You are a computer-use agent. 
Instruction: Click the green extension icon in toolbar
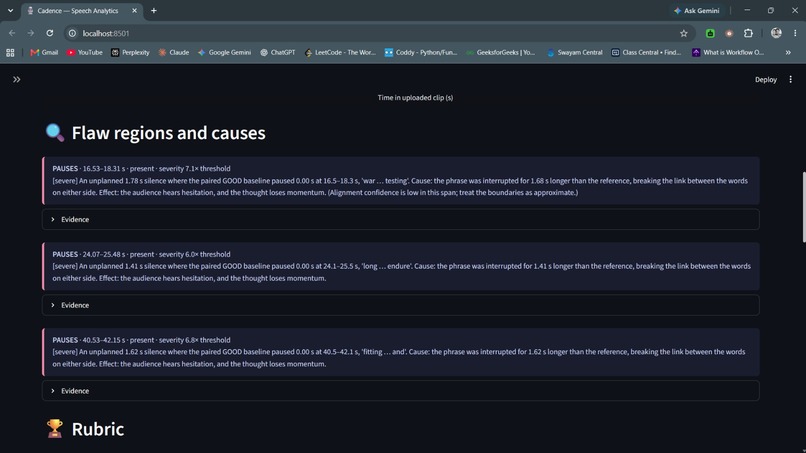pos(710,33)
